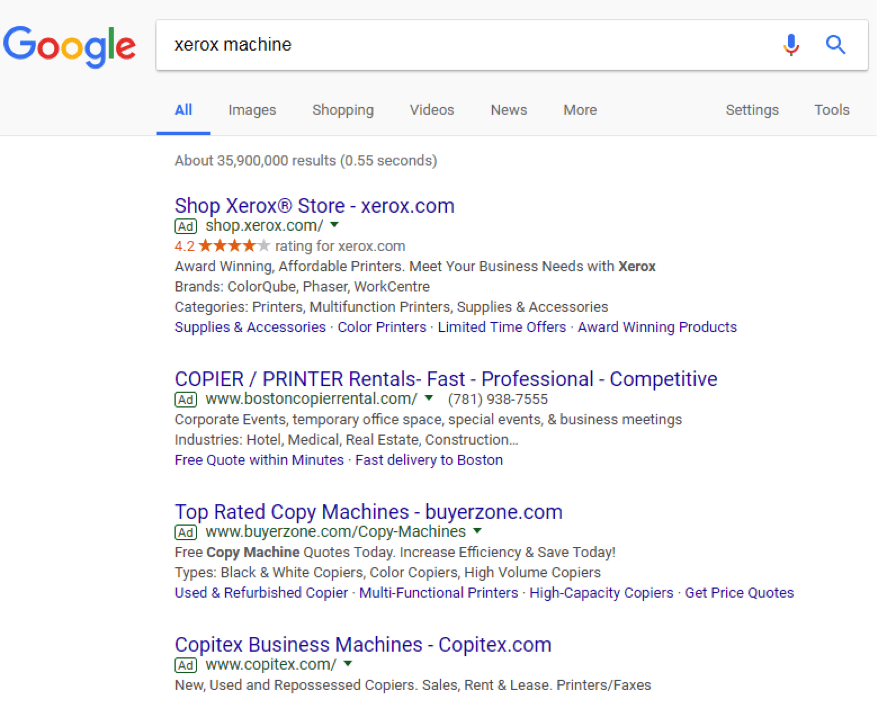Open Used & Refurbished Copier sitelink
This screenshot has height=713, width=877.
tap(261, 593)
